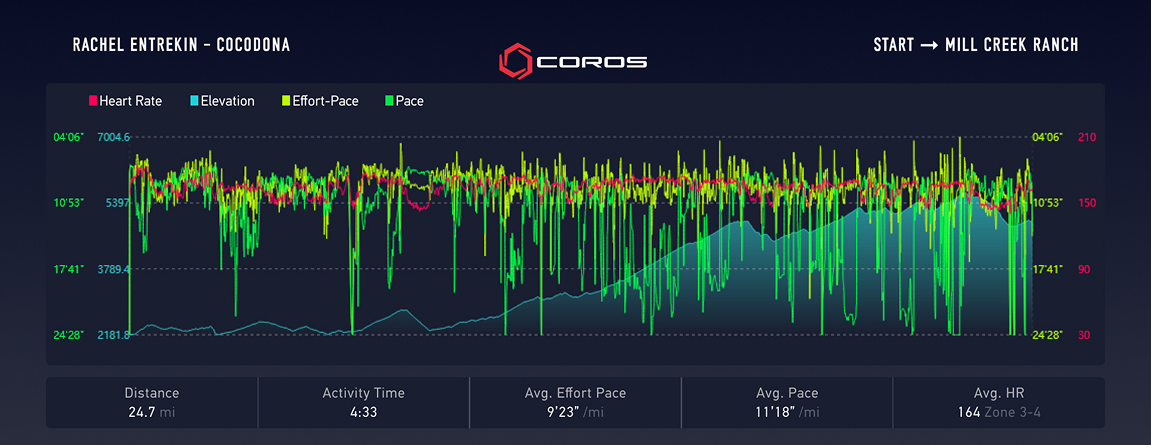The image size is (1151, 445).
Task: Click the 3789.4 elevation axis value
Action: tap(113, 269)
